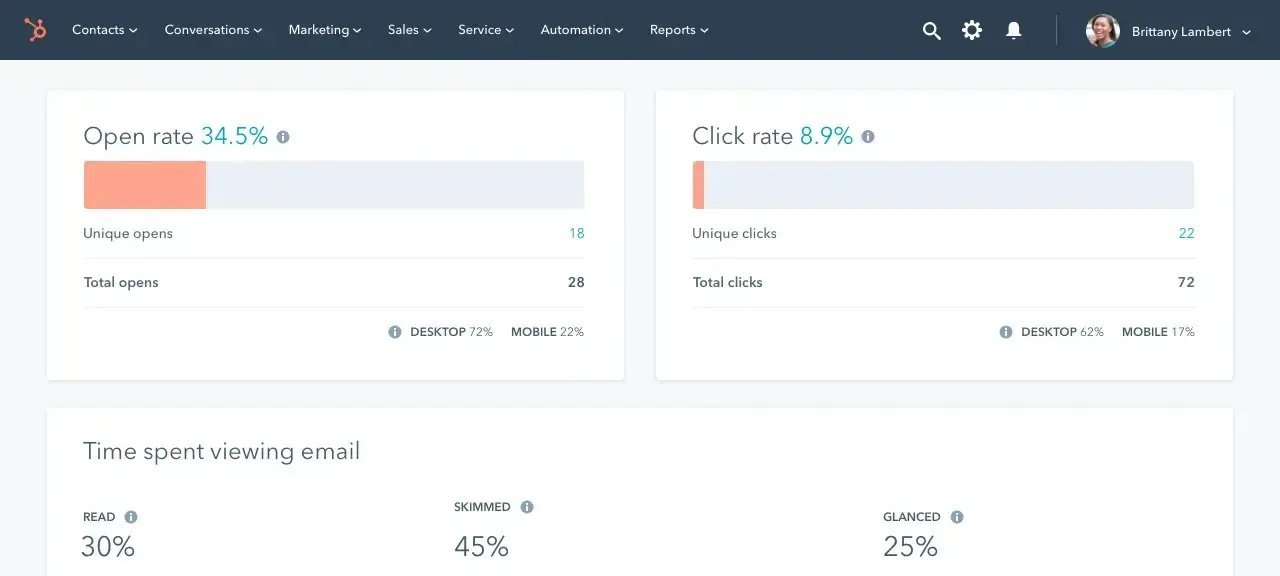Click the Click rate progress bar
Screen dimensions: 1280x576
pyautogui.click(x=943, y=185)
